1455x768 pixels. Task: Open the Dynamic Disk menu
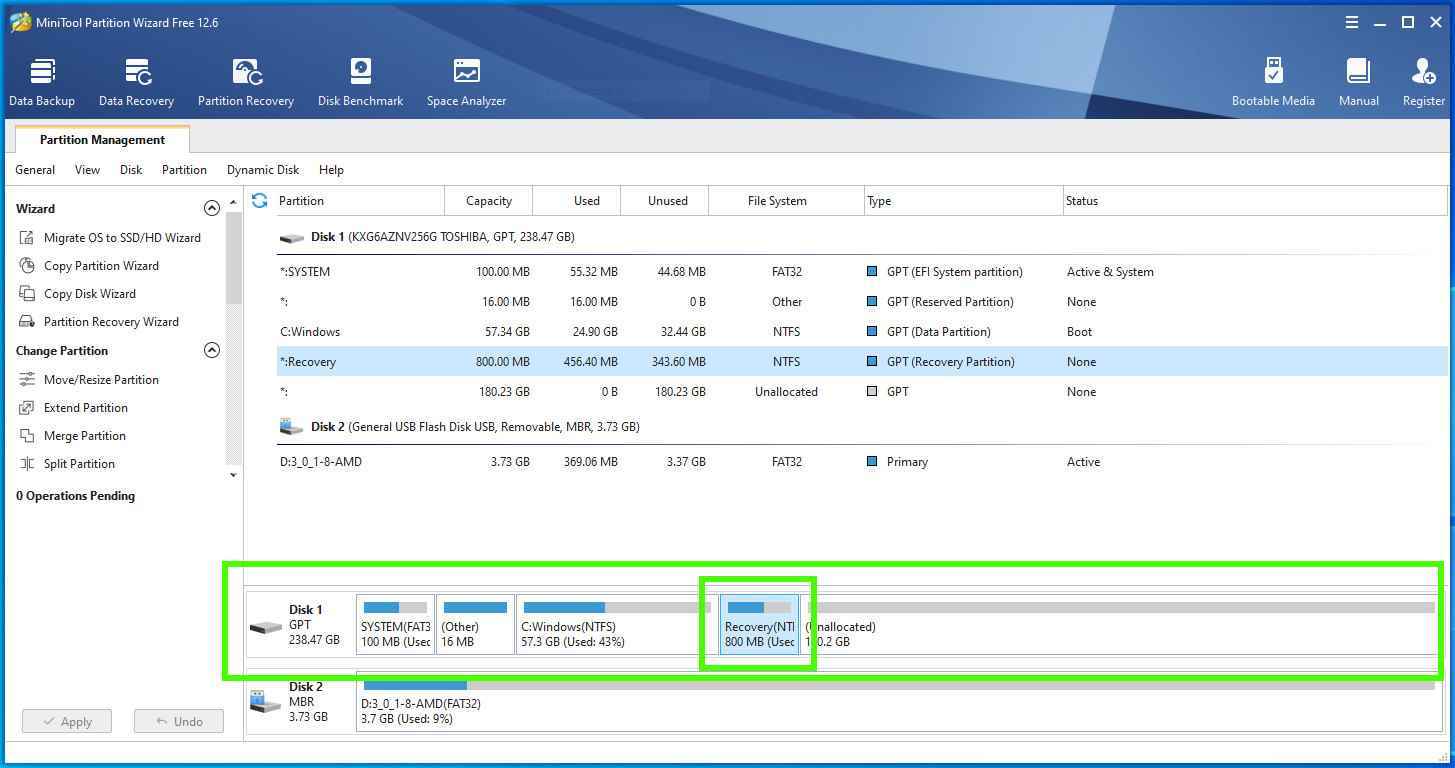tap(263, 170)
